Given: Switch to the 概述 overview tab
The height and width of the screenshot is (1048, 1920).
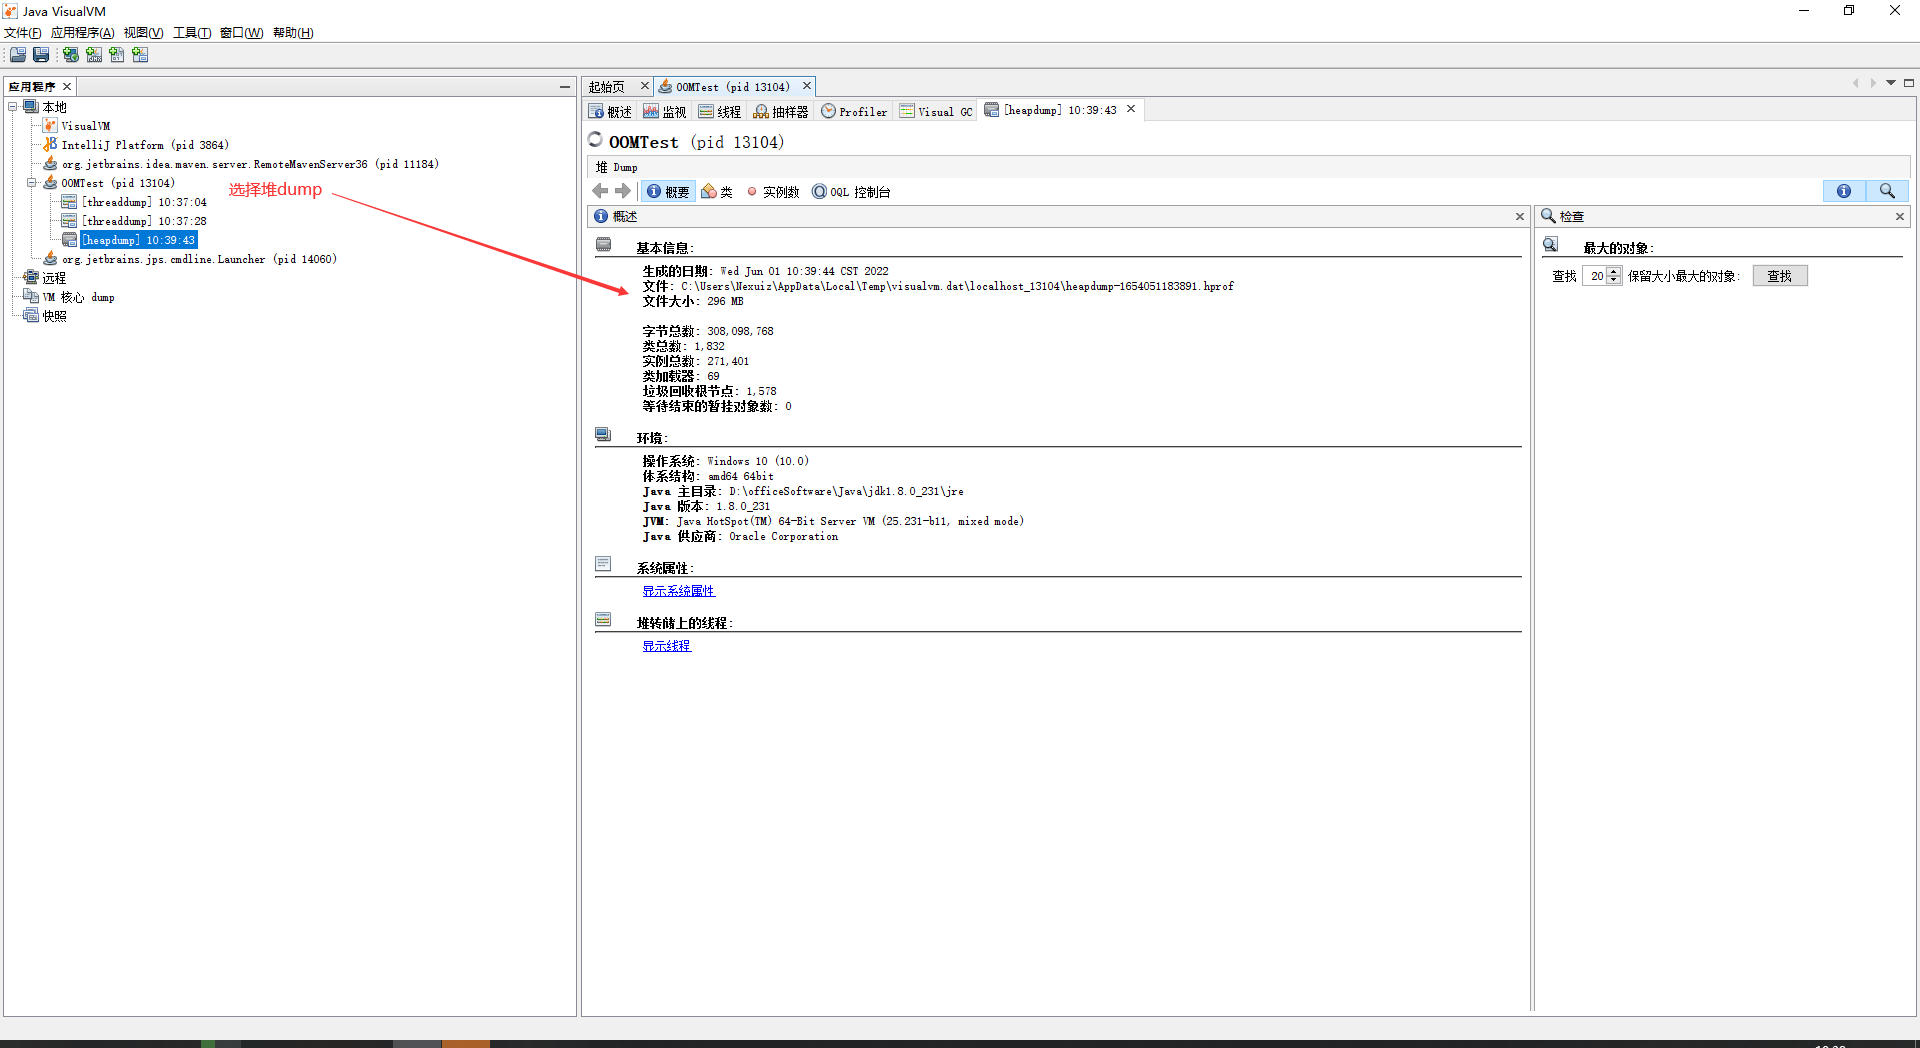Looking at the screenshot, I should pyautogui.click(x=610, y=111).
